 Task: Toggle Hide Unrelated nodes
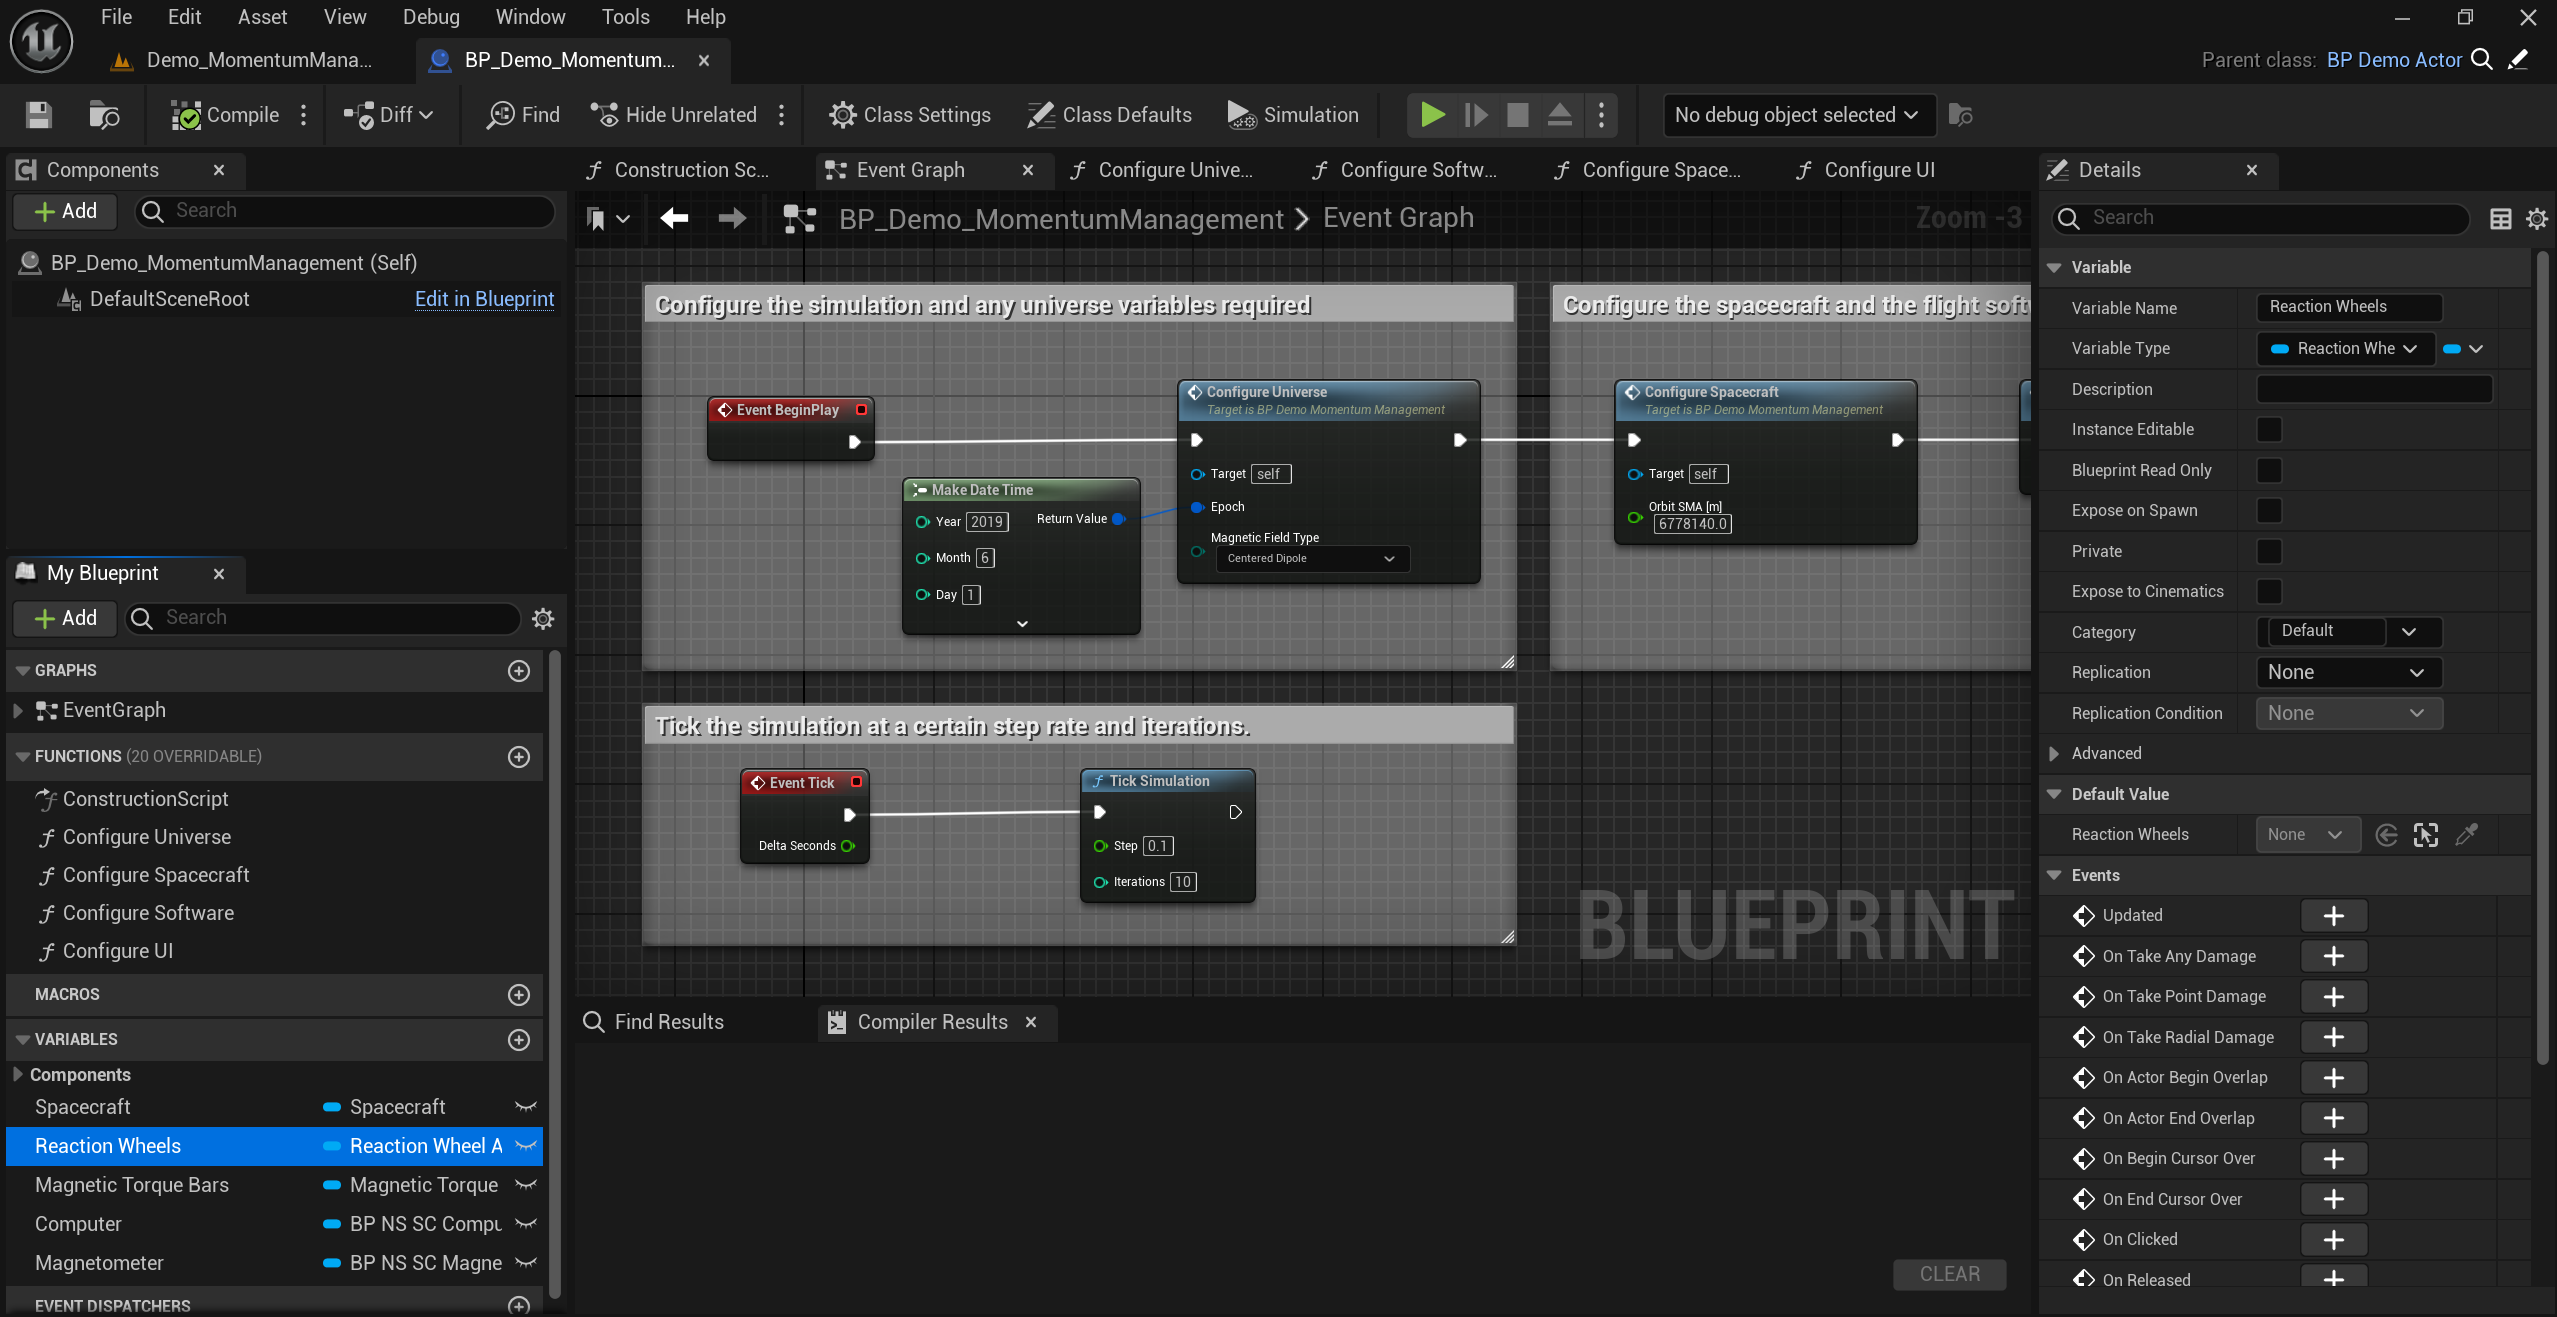(674, 115)
